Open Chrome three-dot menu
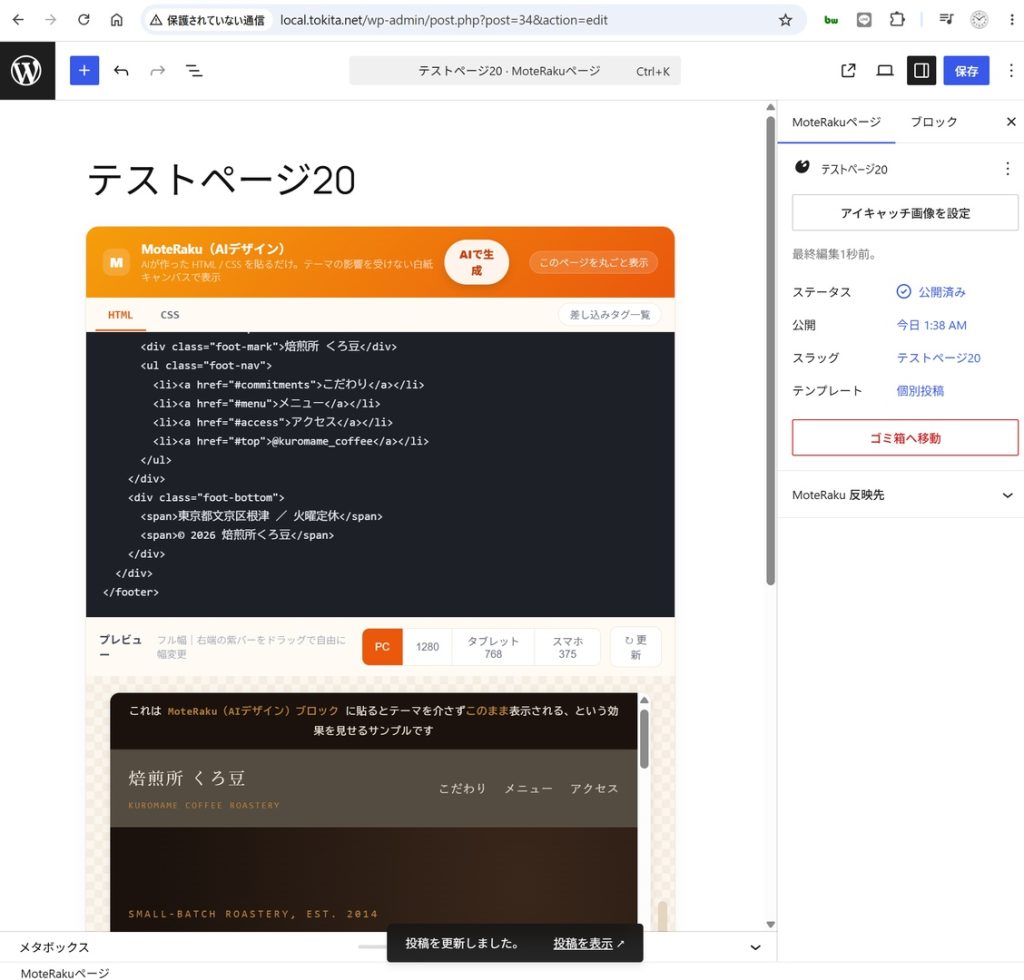Viewport: 1024px width, 980px height. point(1012,20)
